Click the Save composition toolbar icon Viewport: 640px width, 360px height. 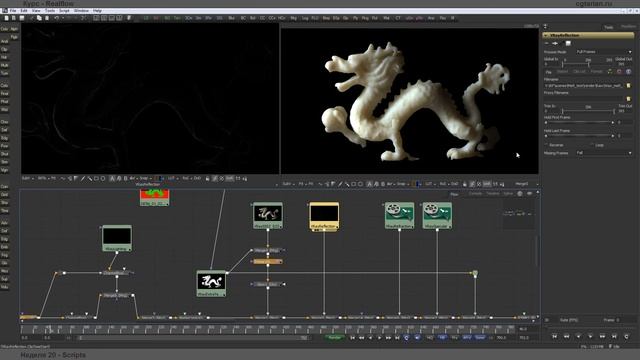(x=22, y=18)
